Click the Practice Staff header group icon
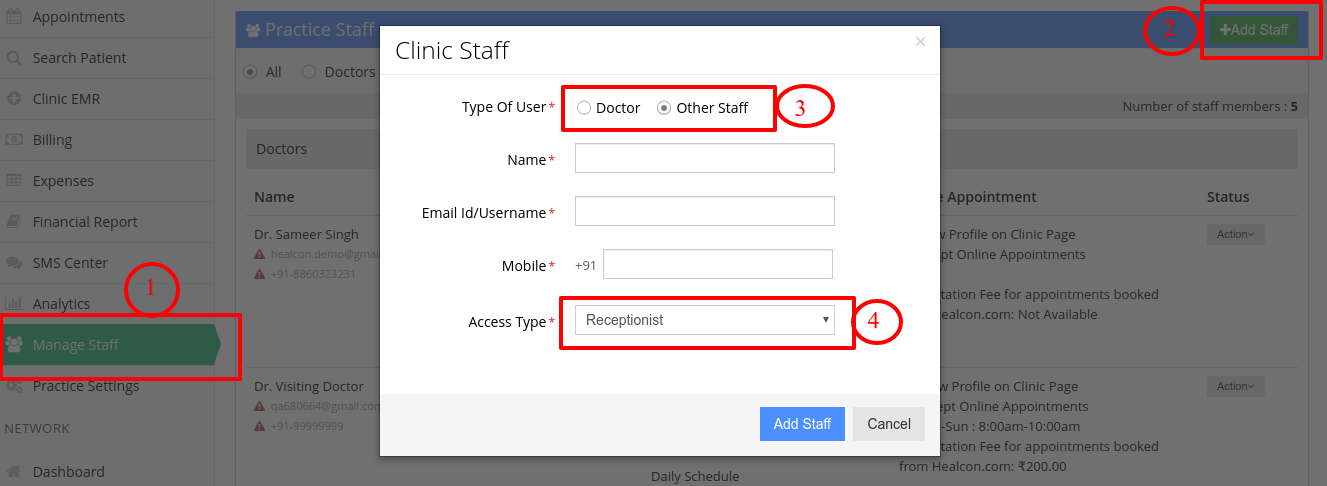1327x486 pixels. click(253, 30)
